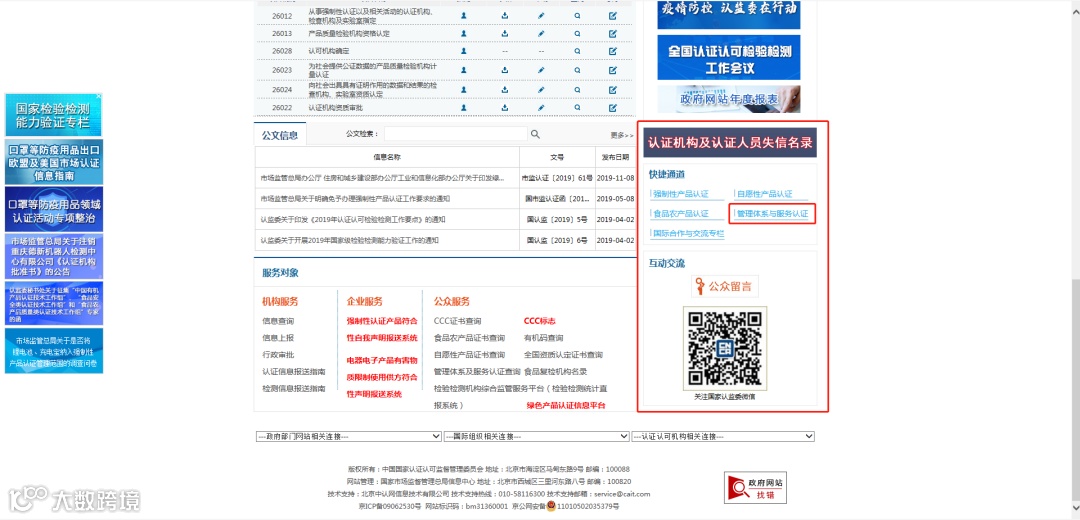
Task: Open the 认证认可机构相关连接 dropdown
Action: (x=723, y=436)
